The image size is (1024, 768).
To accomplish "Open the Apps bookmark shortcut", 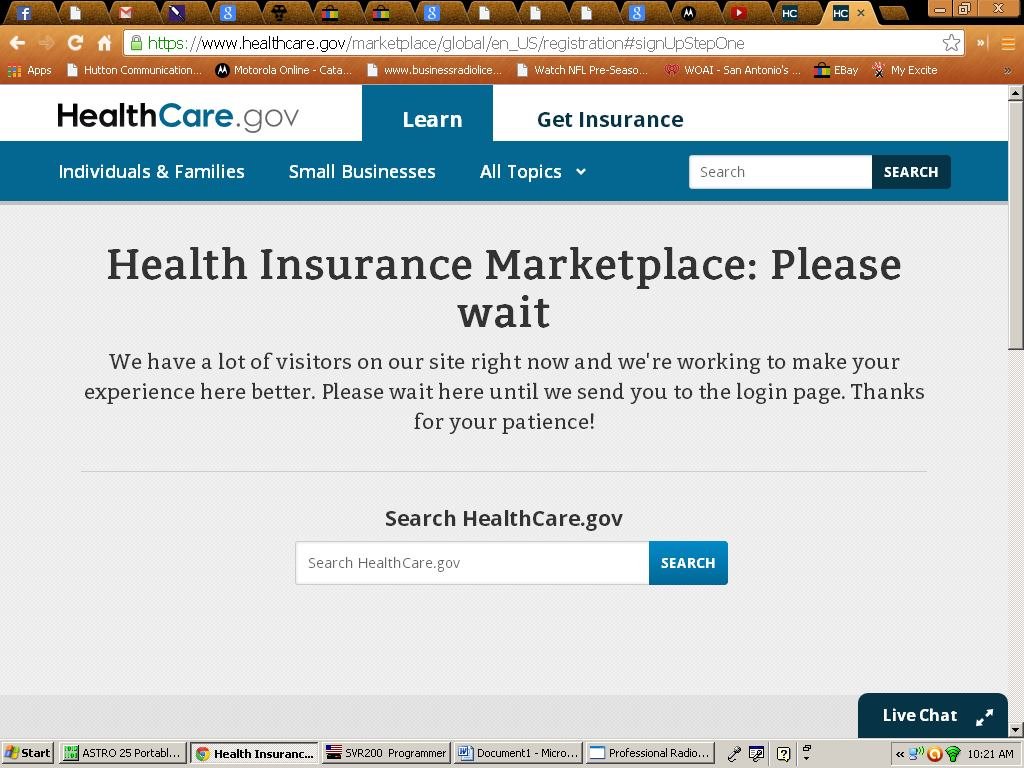I will tap(30, 70).
